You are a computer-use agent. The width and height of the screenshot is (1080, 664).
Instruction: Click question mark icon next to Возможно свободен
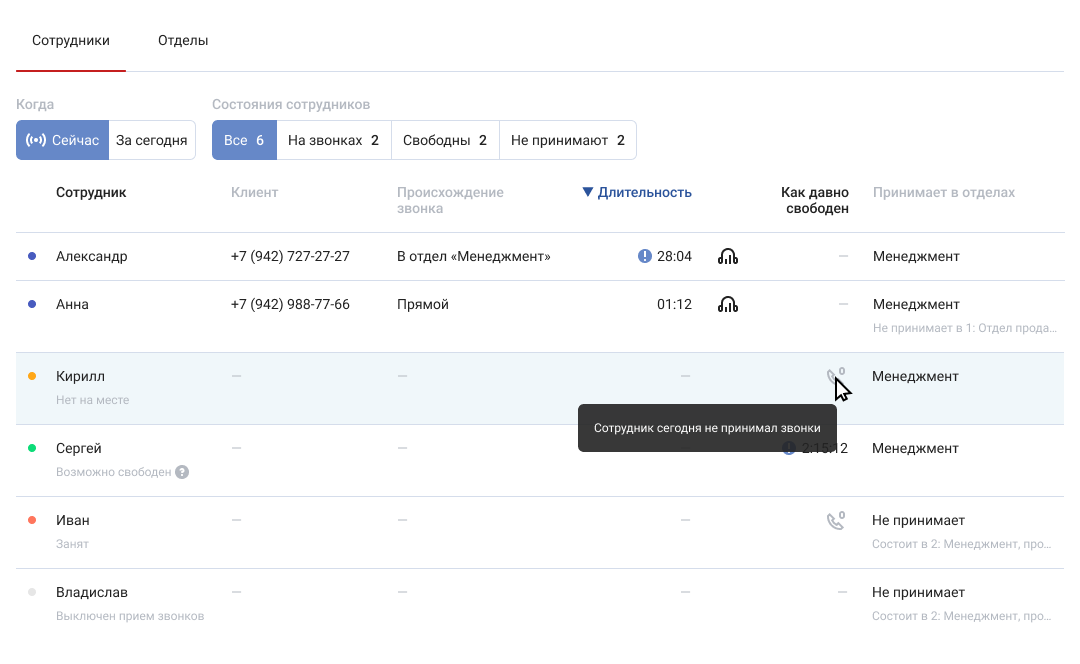[x=182, y=472]
